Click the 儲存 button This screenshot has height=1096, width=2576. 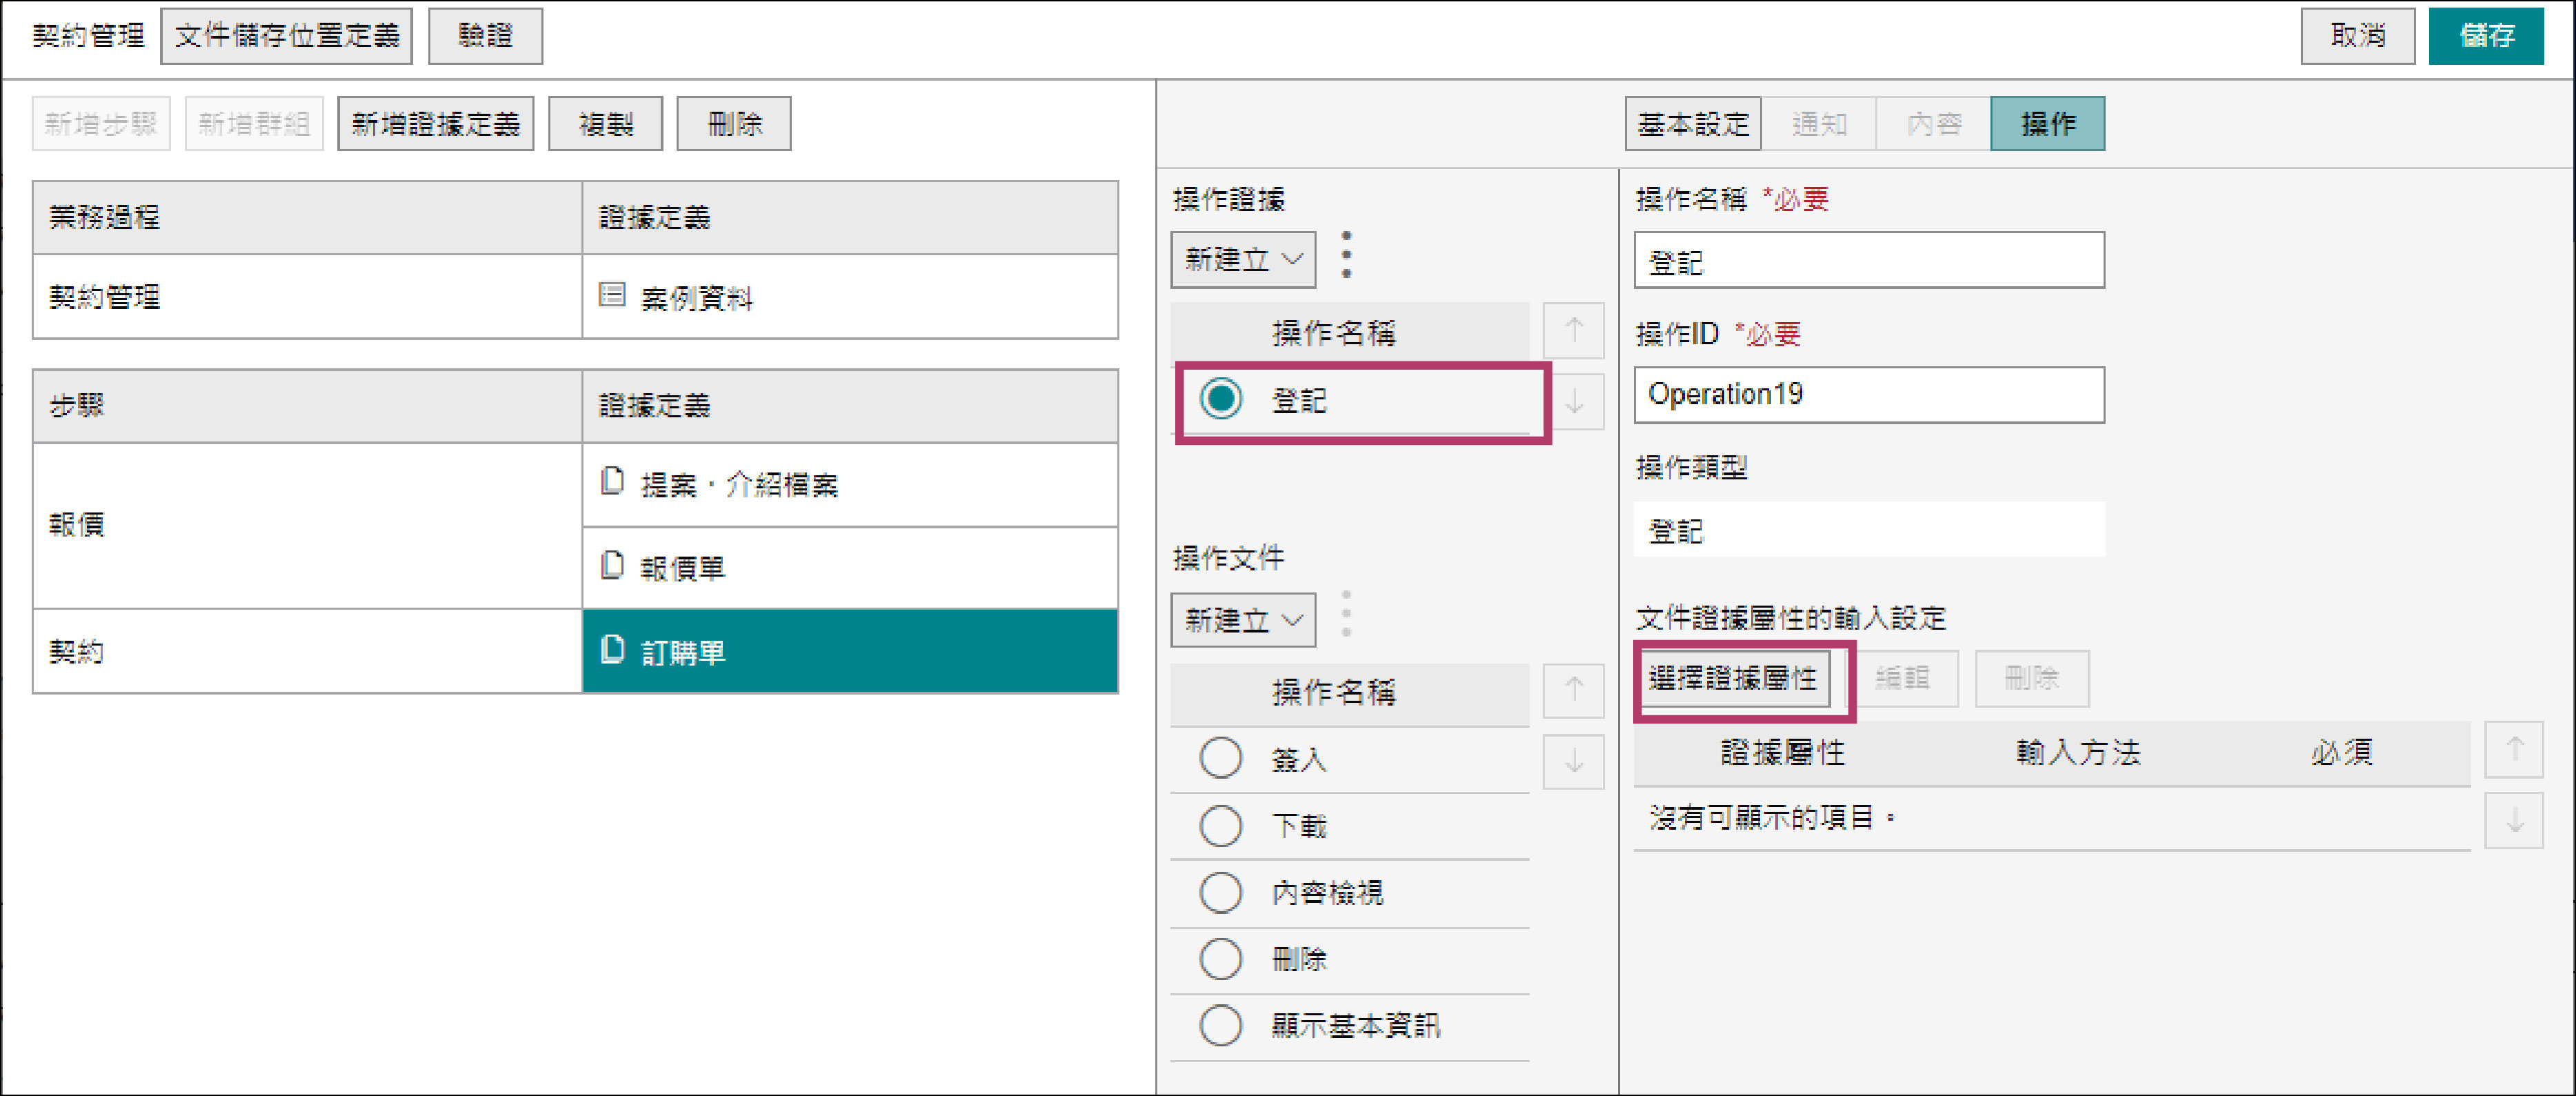(2485, 36)
